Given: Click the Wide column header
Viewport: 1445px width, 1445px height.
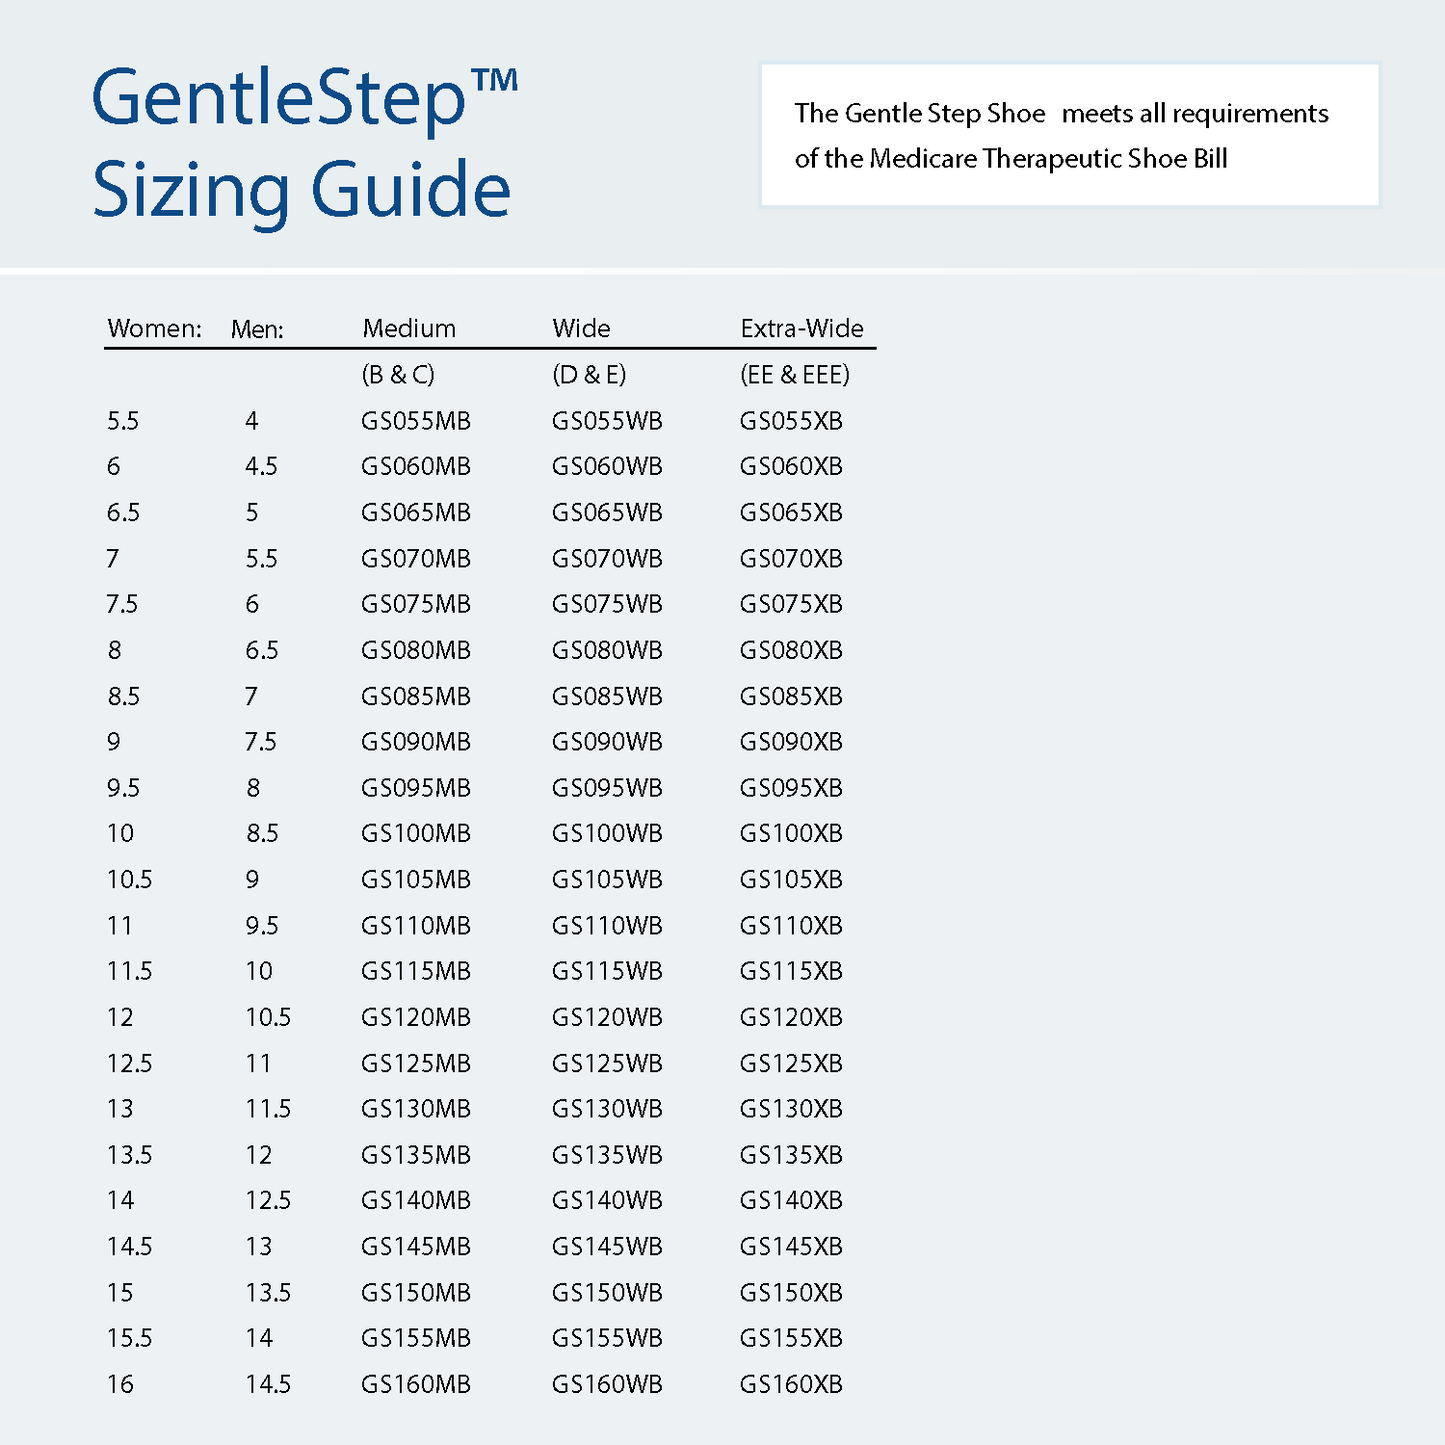Looking at the screenshot, I should tap(581, 329).
